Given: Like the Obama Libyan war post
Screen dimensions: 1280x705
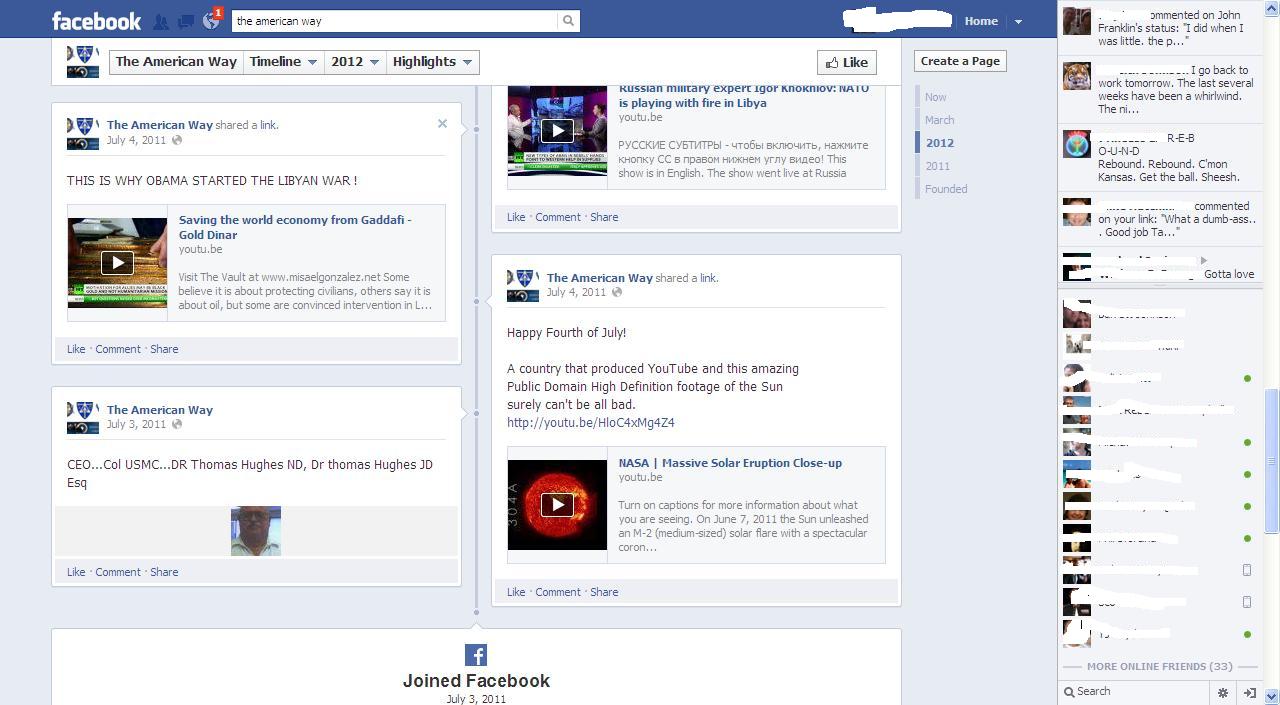Looking at the screenshot, I should tap(76, 349).
